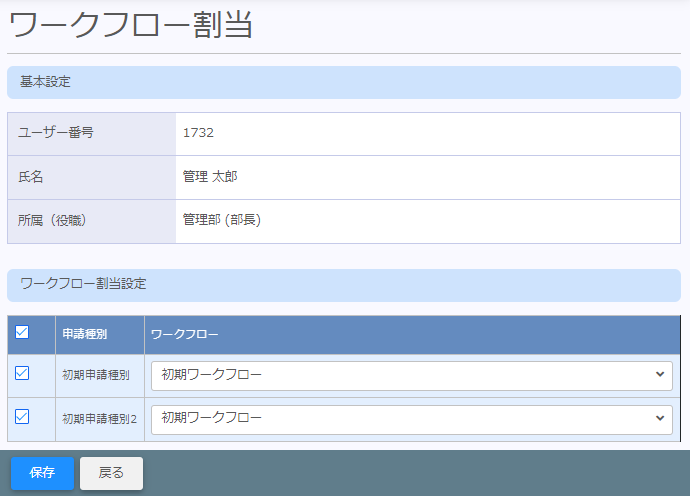Open workflow dropdown for 初期申請種別
The image size is (690, 496).
click(411, 375)
